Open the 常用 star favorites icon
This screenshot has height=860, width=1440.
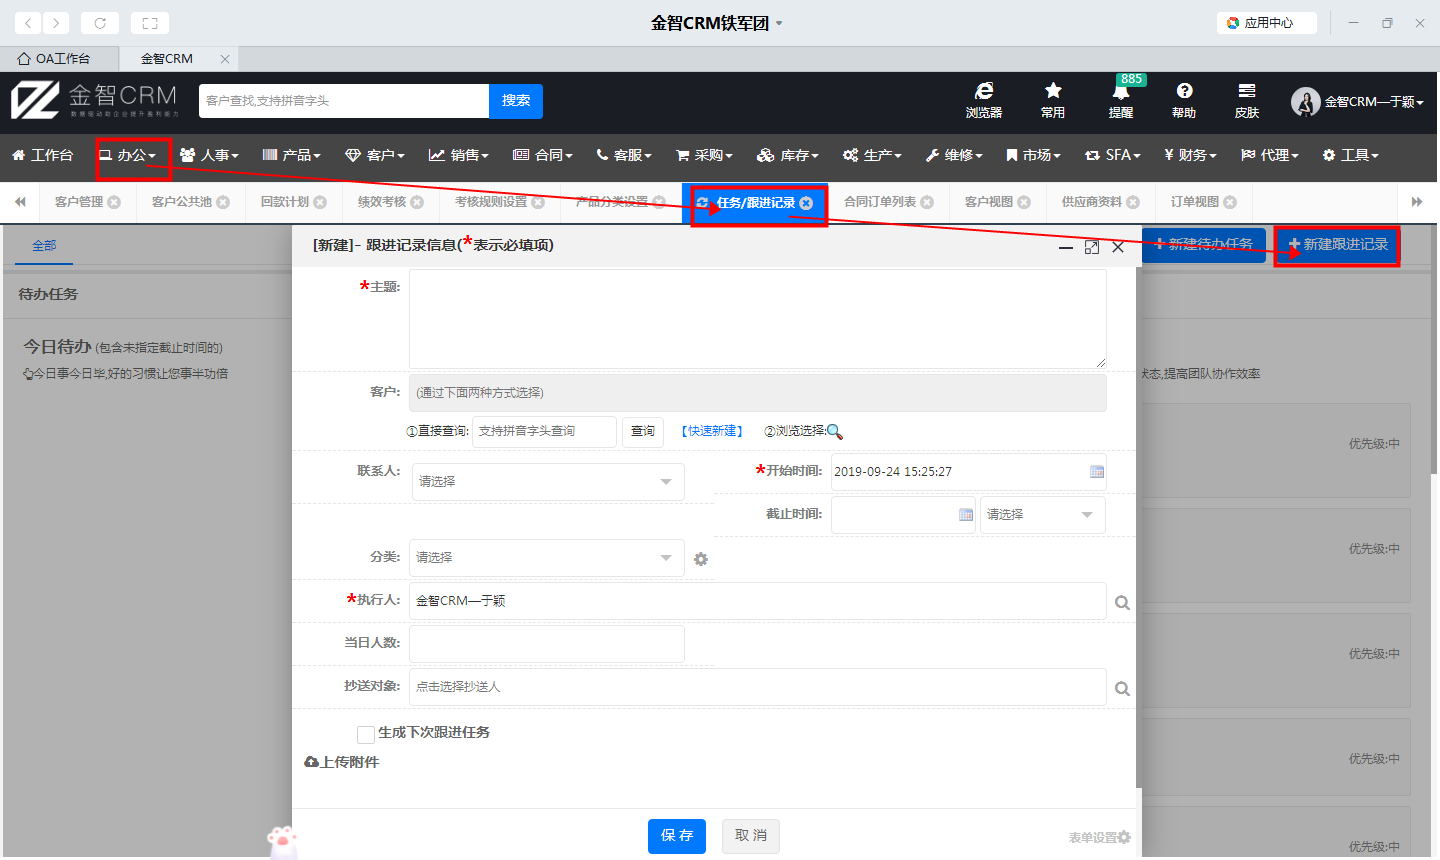pos(1052,100)
